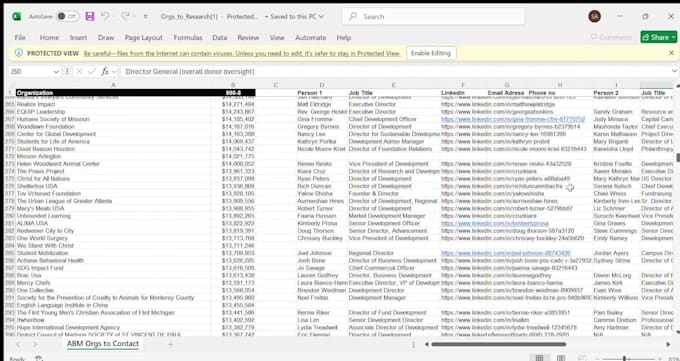Select the Humane Society of Missouri cell
Screen dimensions: 680x361
click(114, 119)
